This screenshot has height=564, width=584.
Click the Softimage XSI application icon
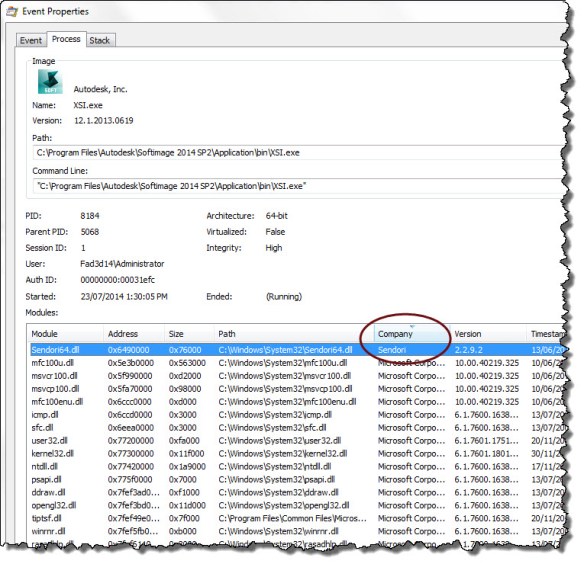[x=50, y=82]
